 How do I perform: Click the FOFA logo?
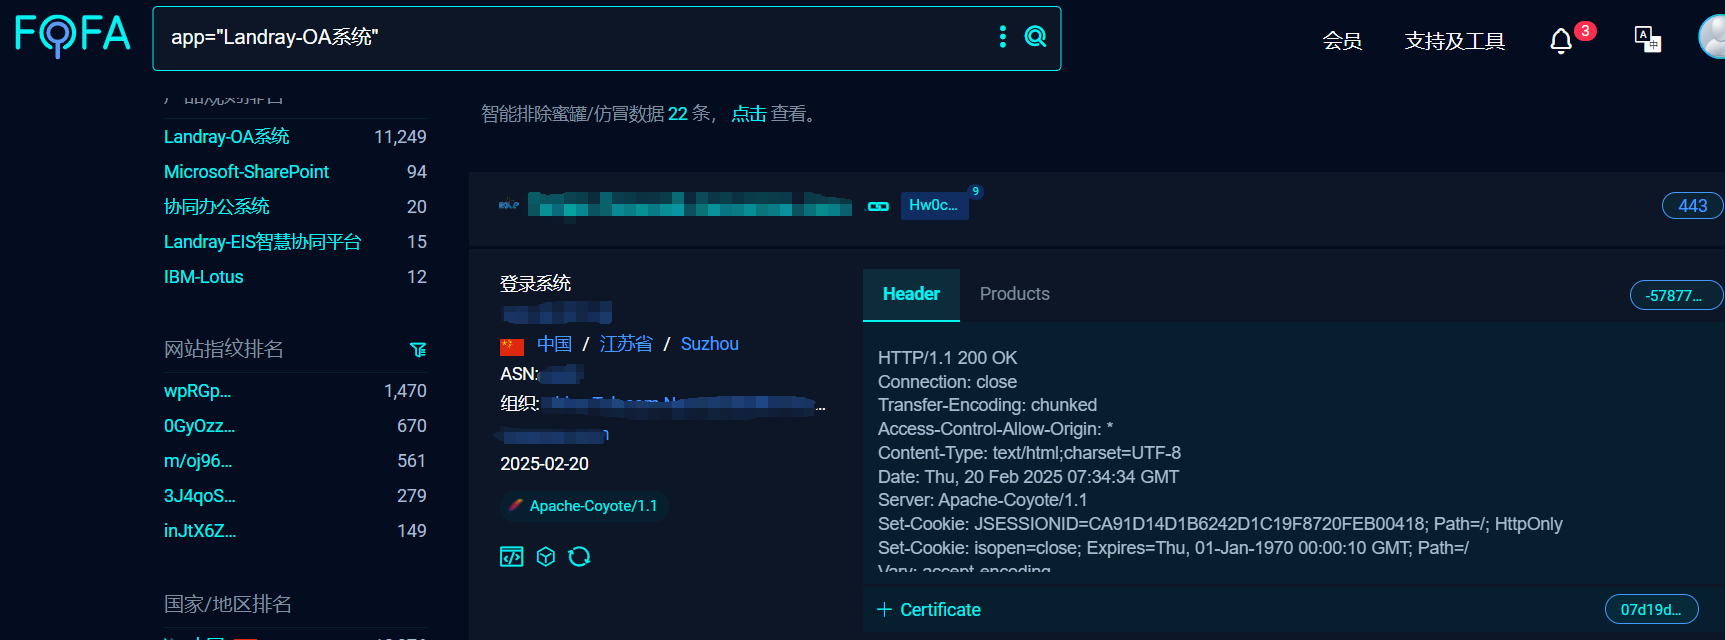pyautogui.click(x=73, y=35)
